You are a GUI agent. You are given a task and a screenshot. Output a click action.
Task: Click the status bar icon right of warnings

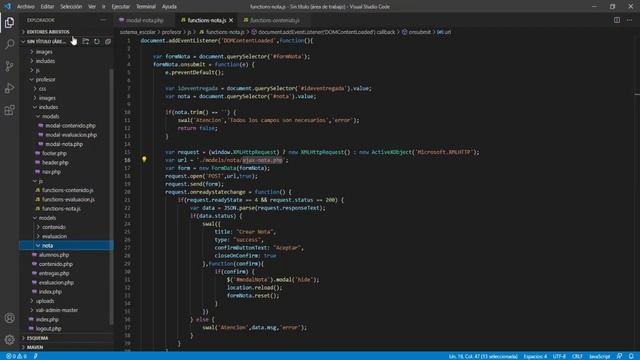coord(36,356)
